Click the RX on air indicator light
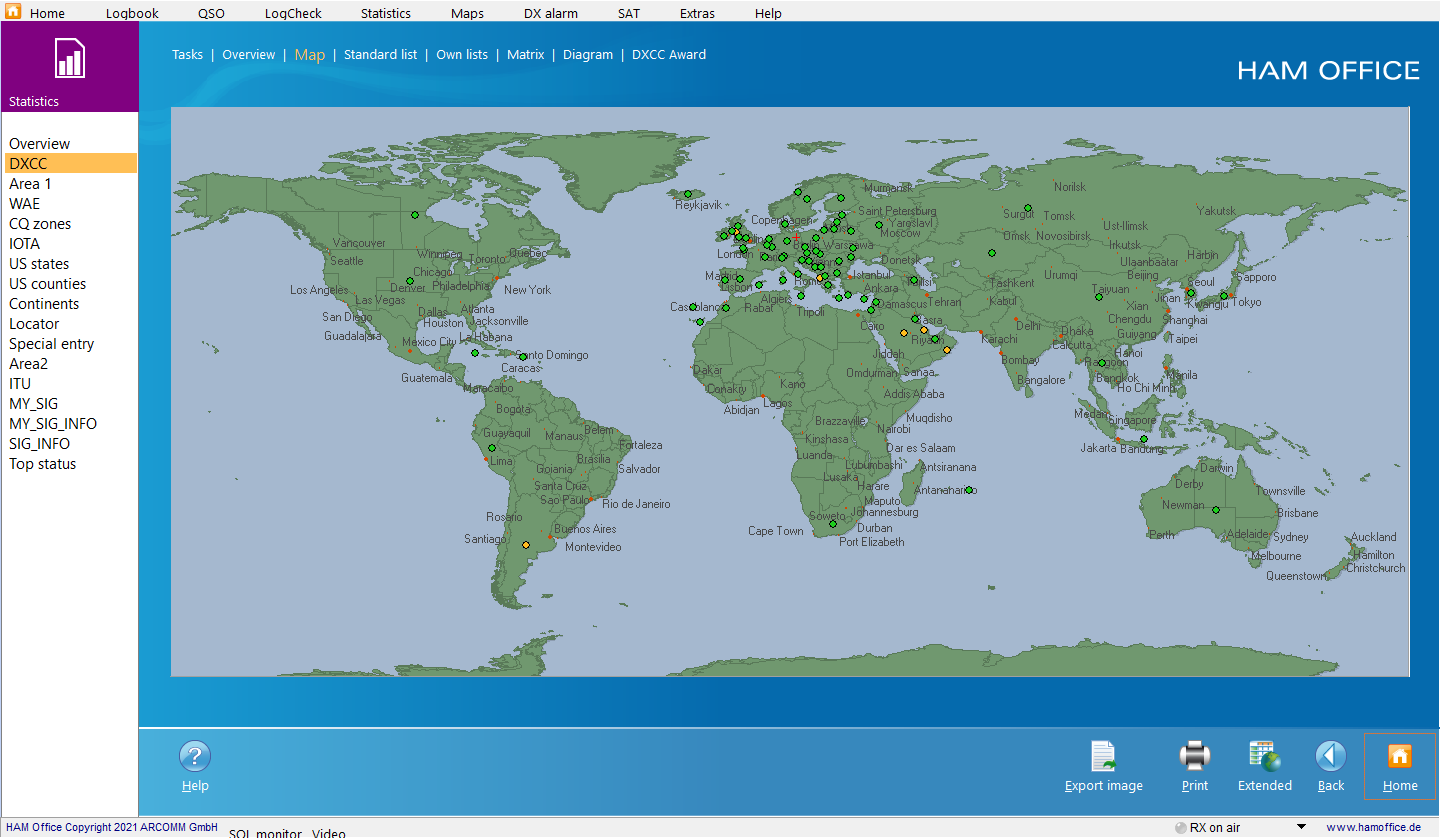 (x=1181, y=828)
